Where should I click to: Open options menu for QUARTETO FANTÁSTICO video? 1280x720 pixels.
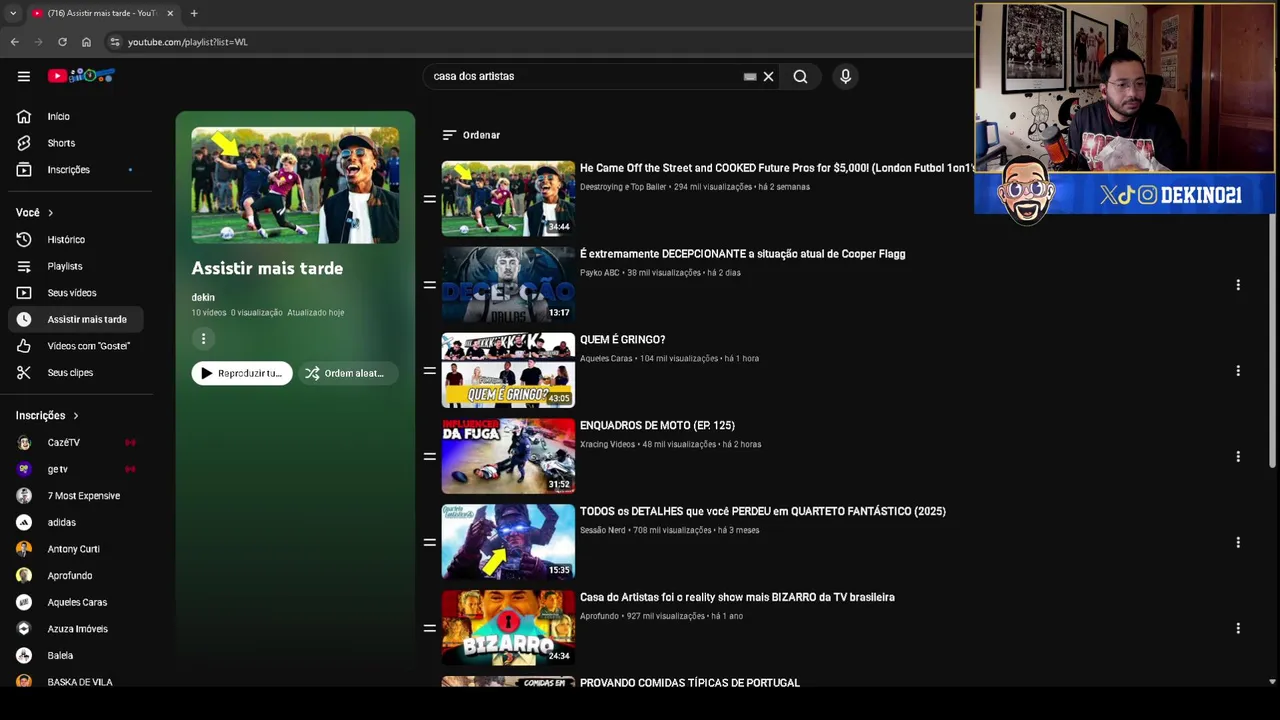[1238, 543]
